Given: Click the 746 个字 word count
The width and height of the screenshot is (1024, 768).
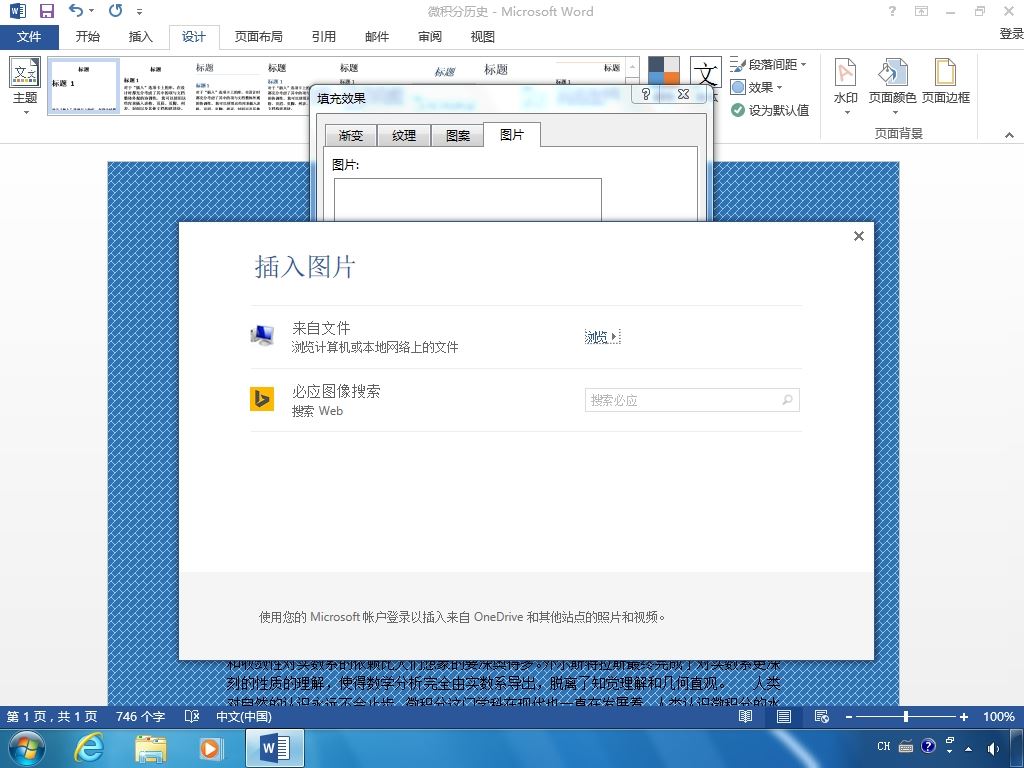Looking at the screenshot, I should 140,716.
